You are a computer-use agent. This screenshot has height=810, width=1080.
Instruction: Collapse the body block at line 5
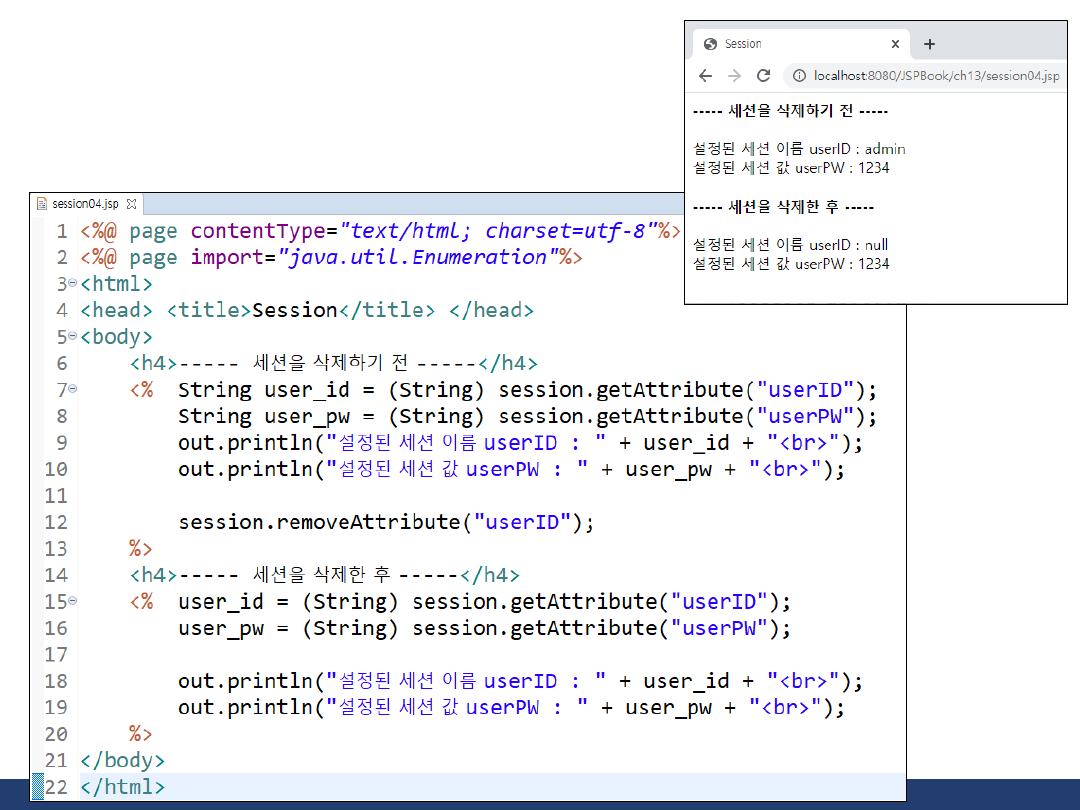coord(72,337)
